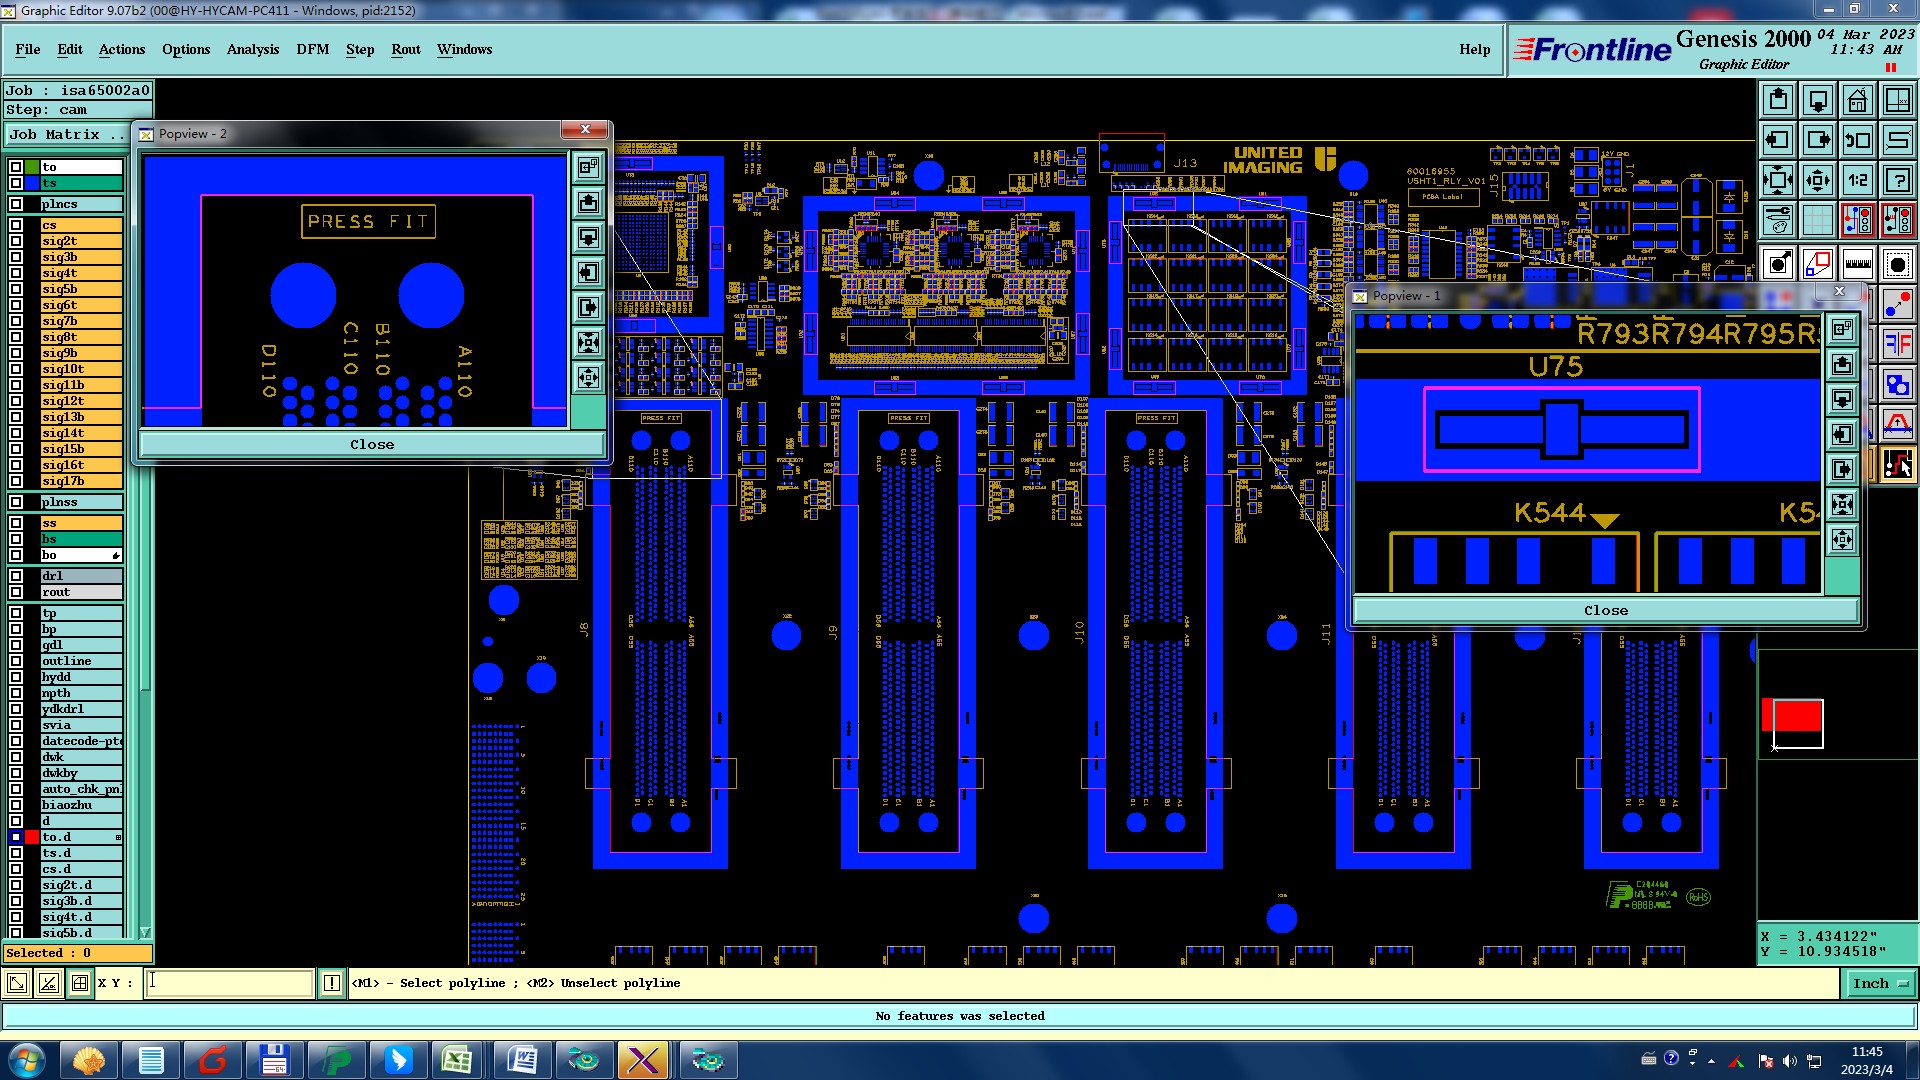
Task: Click the exclamation mark icon beside the XY field
Action: point(332,983)
